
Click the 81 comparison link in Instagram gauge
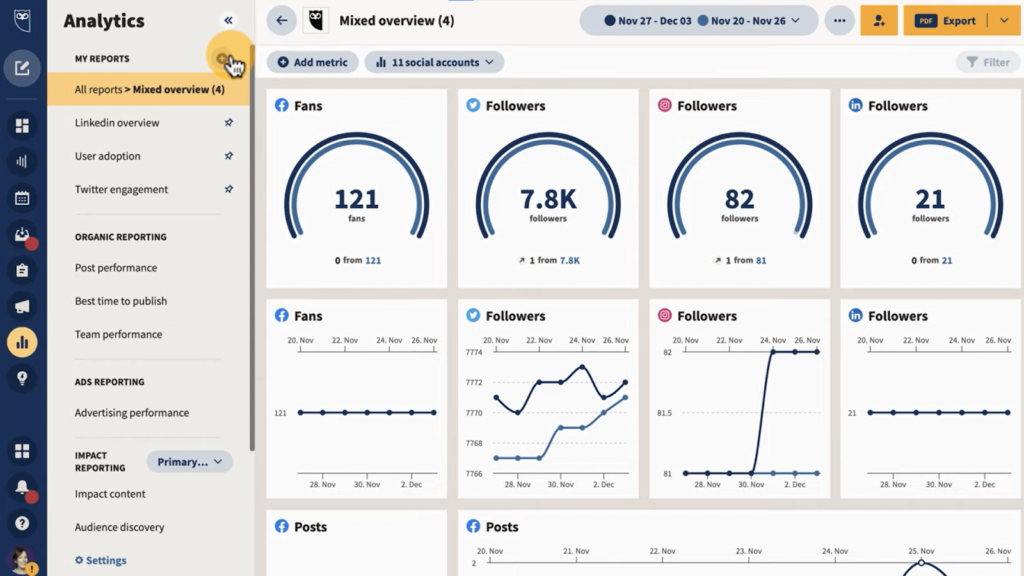761,261
